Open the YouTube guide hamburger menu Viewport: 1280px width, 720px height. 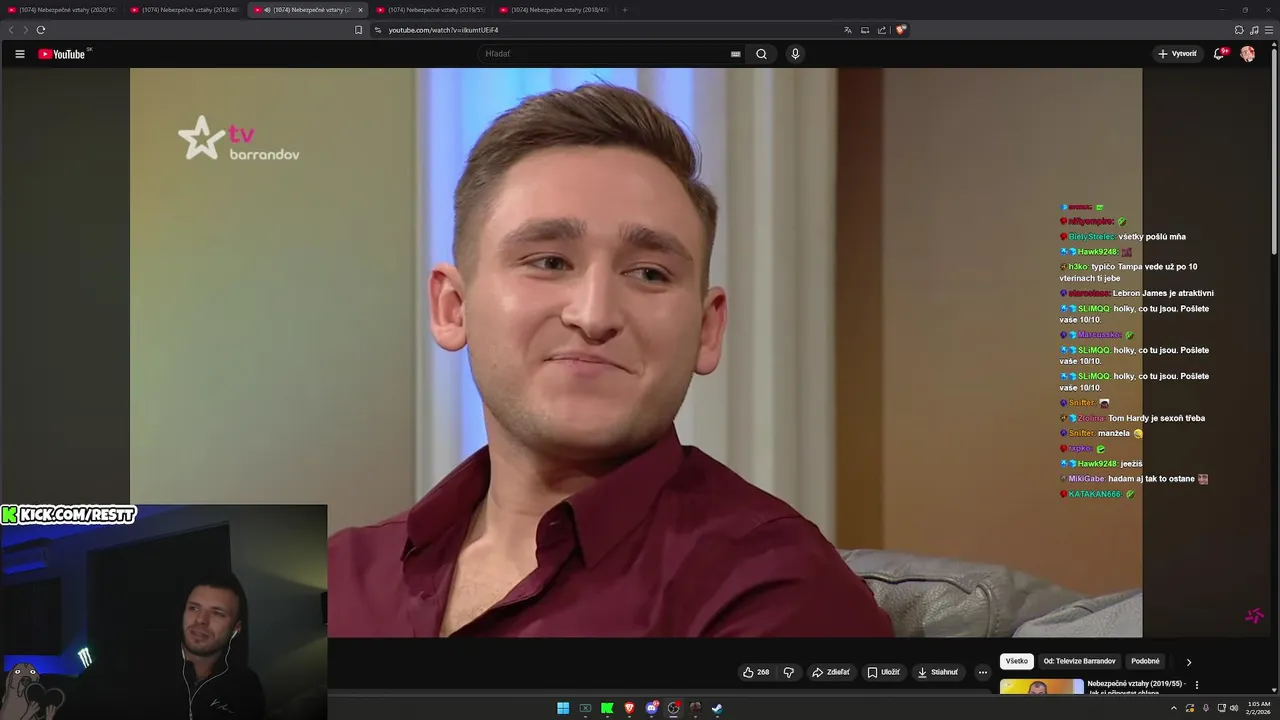(20, 54)
